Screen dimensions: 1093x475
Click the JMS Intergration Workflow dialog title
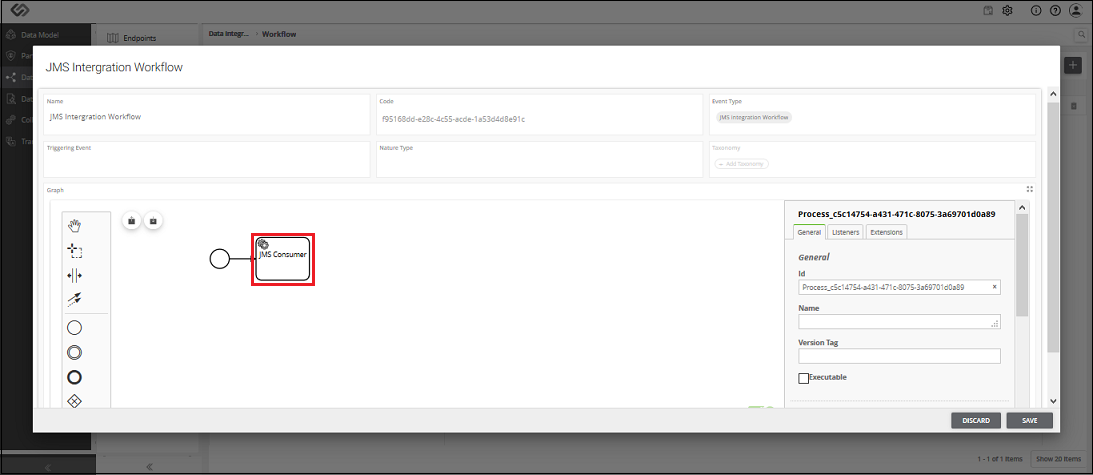[x=114, y=68]
